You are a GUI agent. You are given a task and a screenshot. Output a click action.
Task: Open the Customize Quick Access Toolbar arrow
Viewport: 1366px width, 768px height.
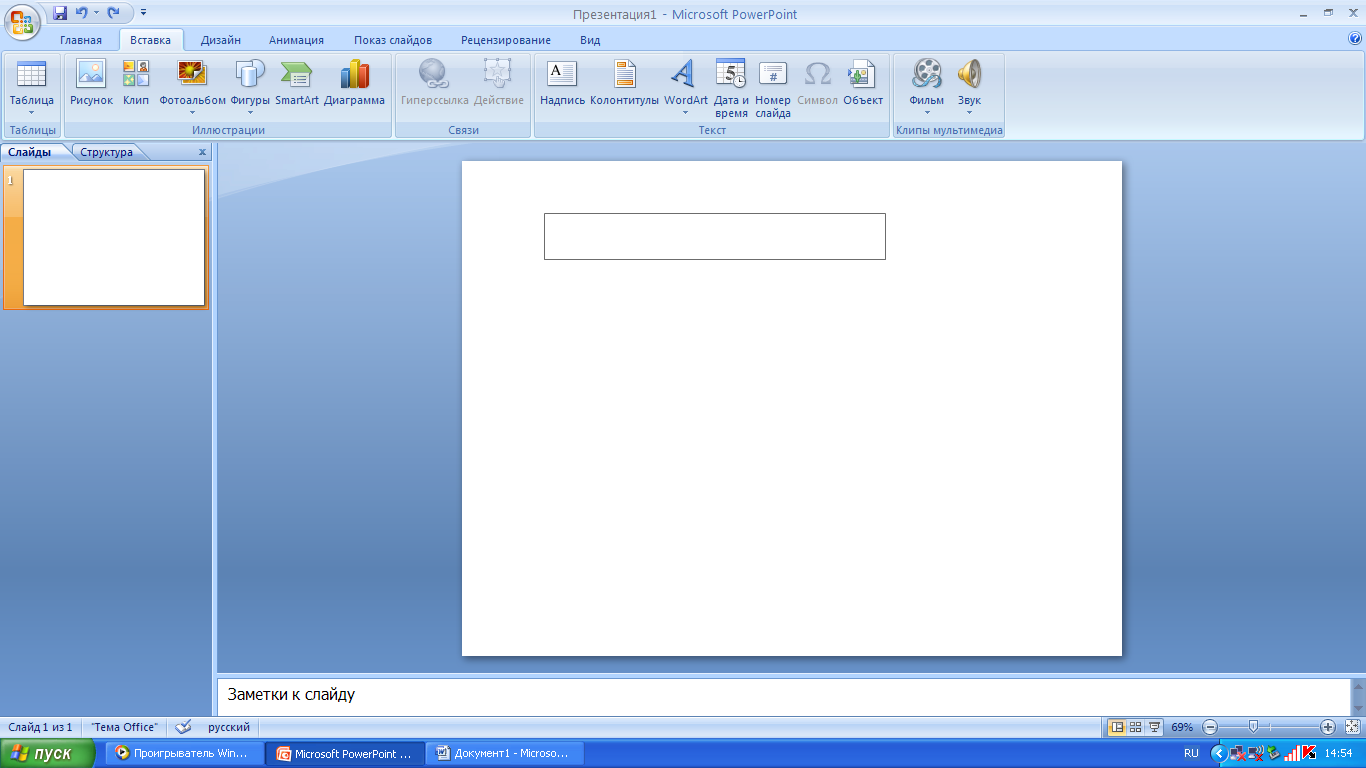143,13
